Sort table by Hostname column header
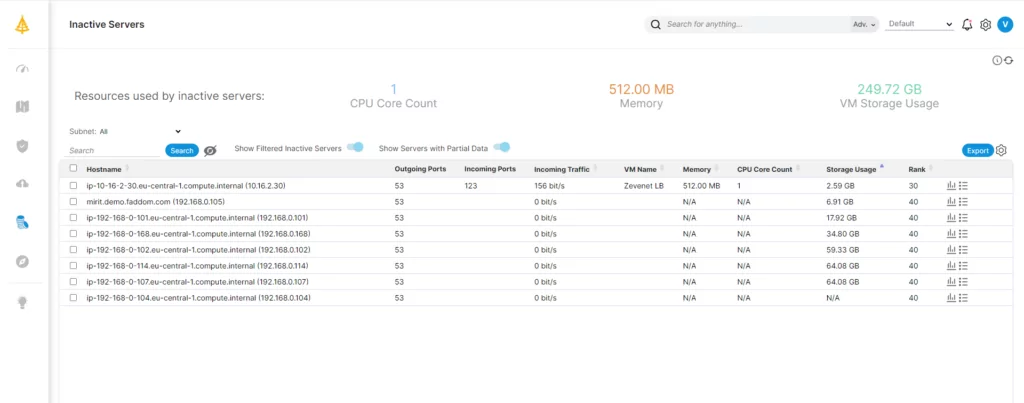 tap(104, 169)
